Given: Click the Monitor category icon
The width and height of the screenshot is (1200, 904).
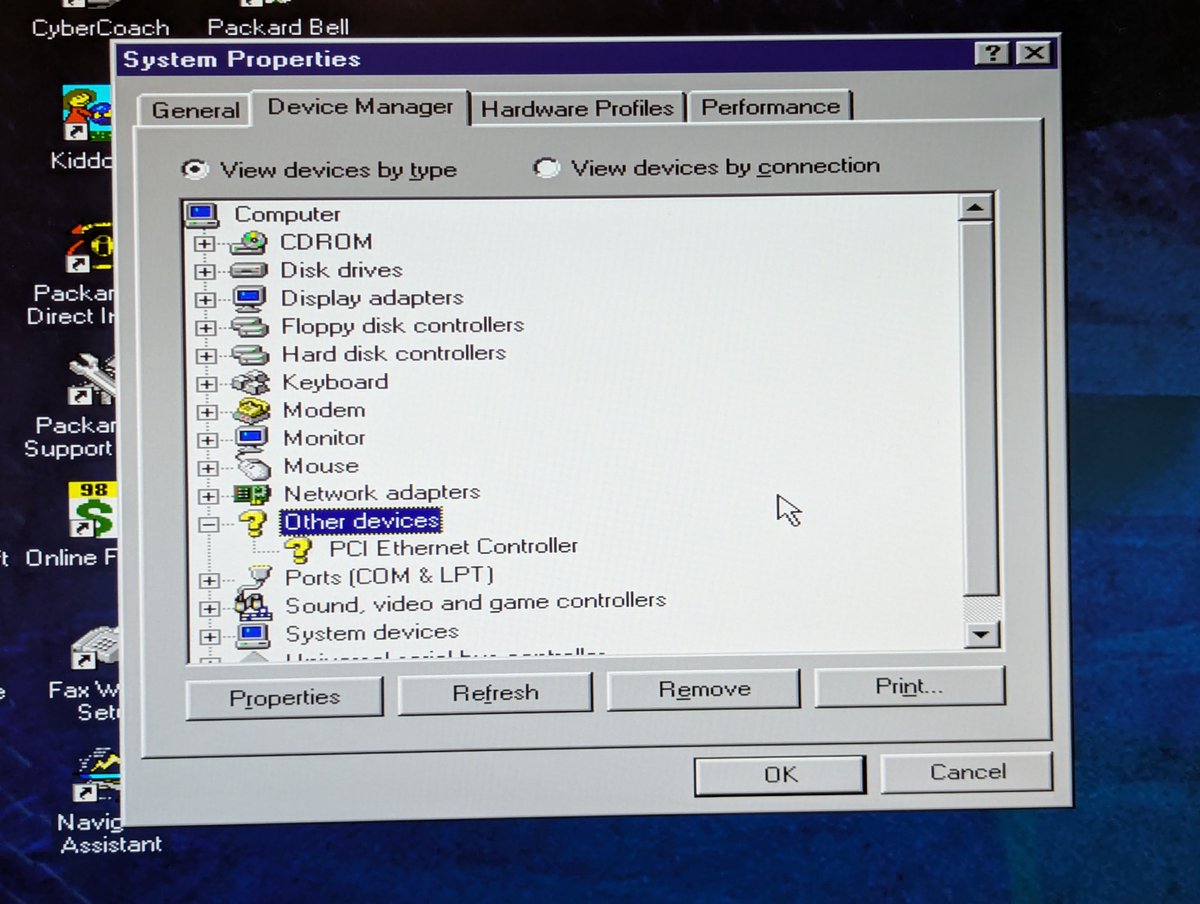Looking at the screenshot, I should click(250, 438).
